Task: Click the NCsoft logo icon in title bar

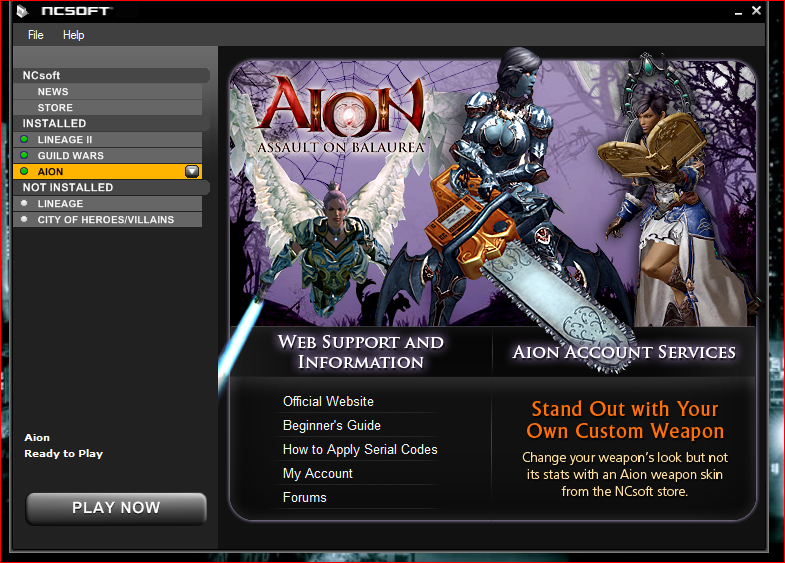Action: point(21,11)
